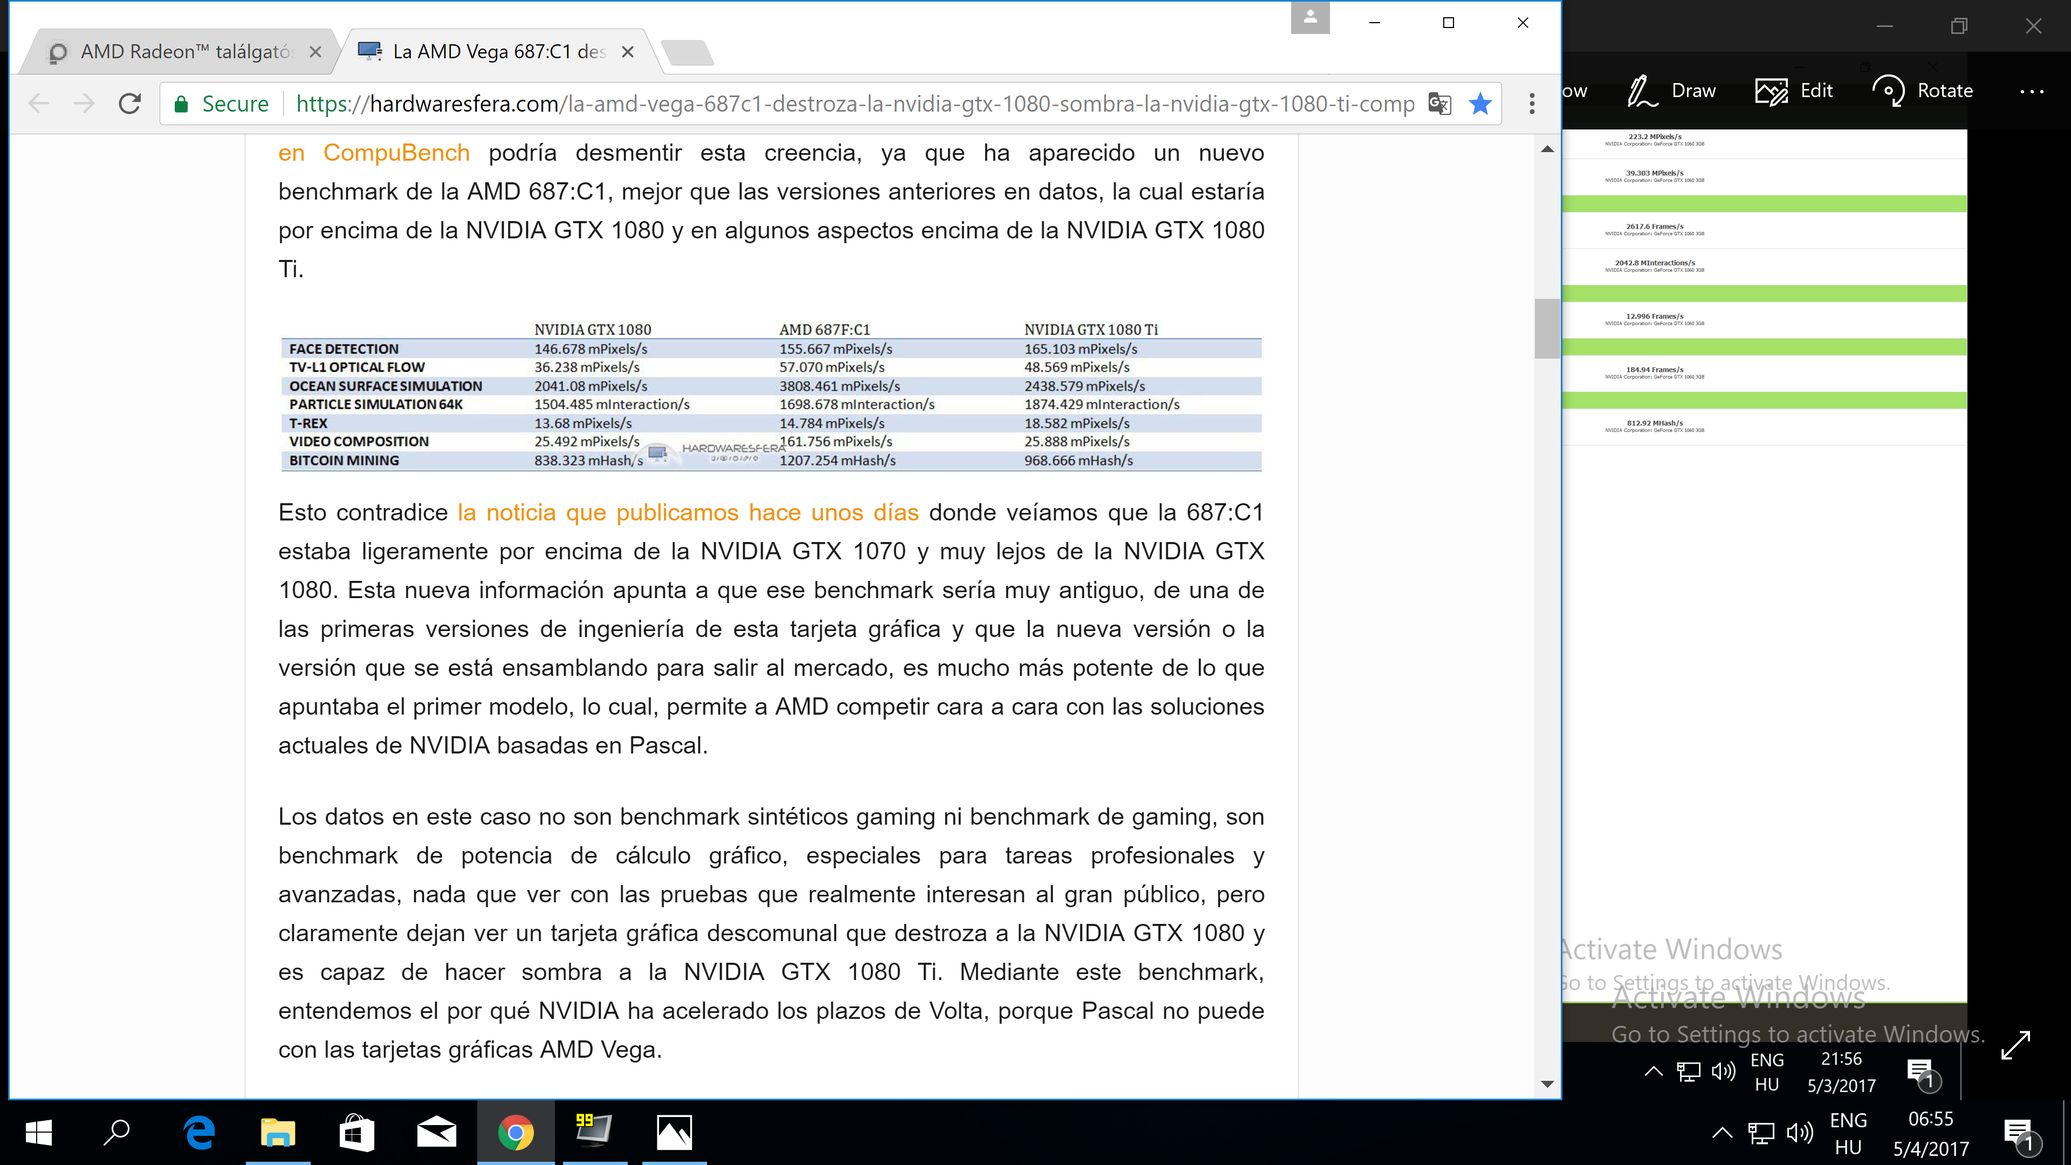Click the 'NVIDIA GTX 1080 Ti' column header

click(x=1091, y=329)
